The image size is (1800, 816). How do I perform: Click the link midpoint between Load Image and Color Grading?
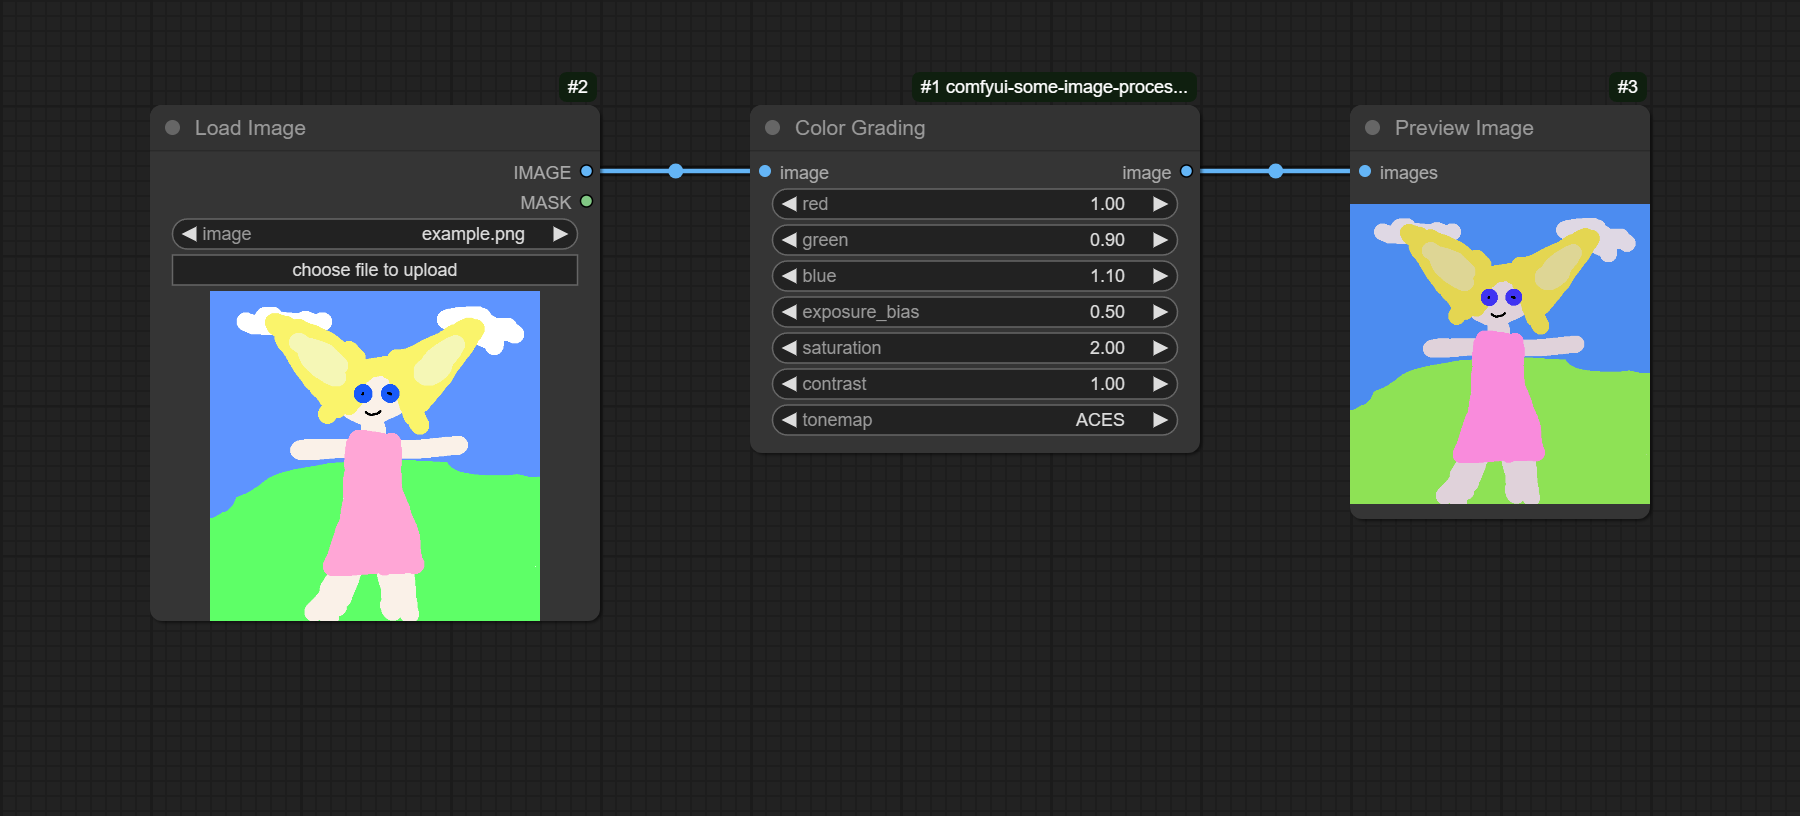(676, 171)
